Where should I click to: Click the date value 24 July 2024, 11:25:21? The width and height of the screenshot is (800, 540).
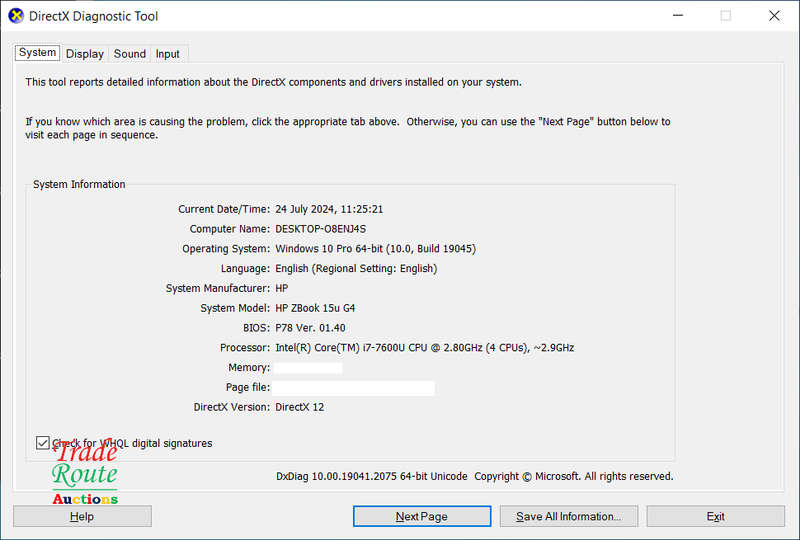[x=329, y=209]
